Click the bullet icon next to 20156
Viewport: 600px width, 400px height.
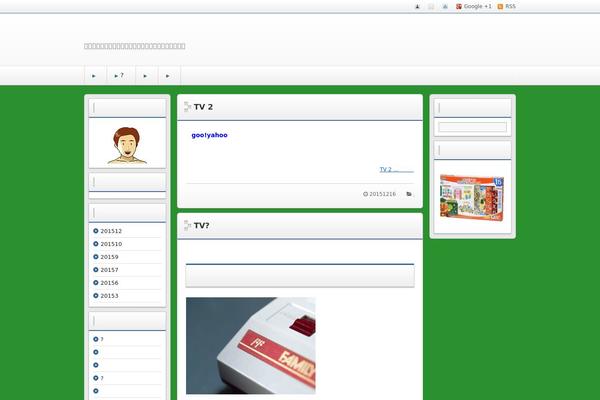click(x=96, y=282)
